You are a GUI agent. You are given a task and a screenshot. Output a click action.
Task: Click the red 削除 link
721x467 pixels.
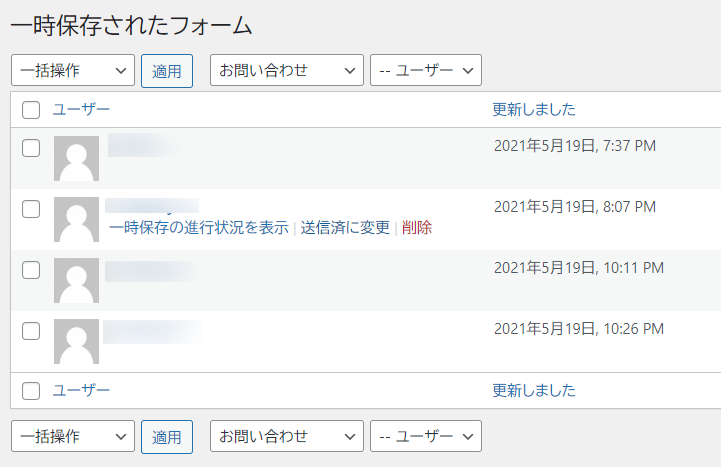coord(417,228)
